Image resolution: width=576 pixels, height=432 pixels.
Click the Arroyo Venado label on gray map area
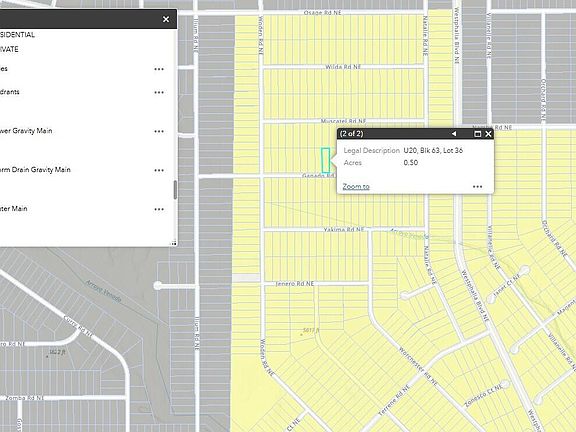coord(103,291)
